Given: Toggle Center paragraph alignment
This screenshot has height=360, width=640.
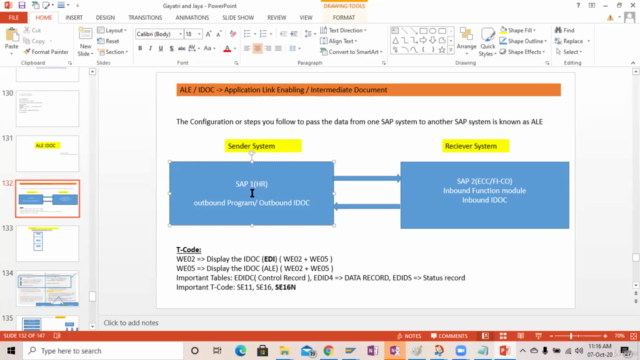Looking at the screenshot, I should (258, 49).
